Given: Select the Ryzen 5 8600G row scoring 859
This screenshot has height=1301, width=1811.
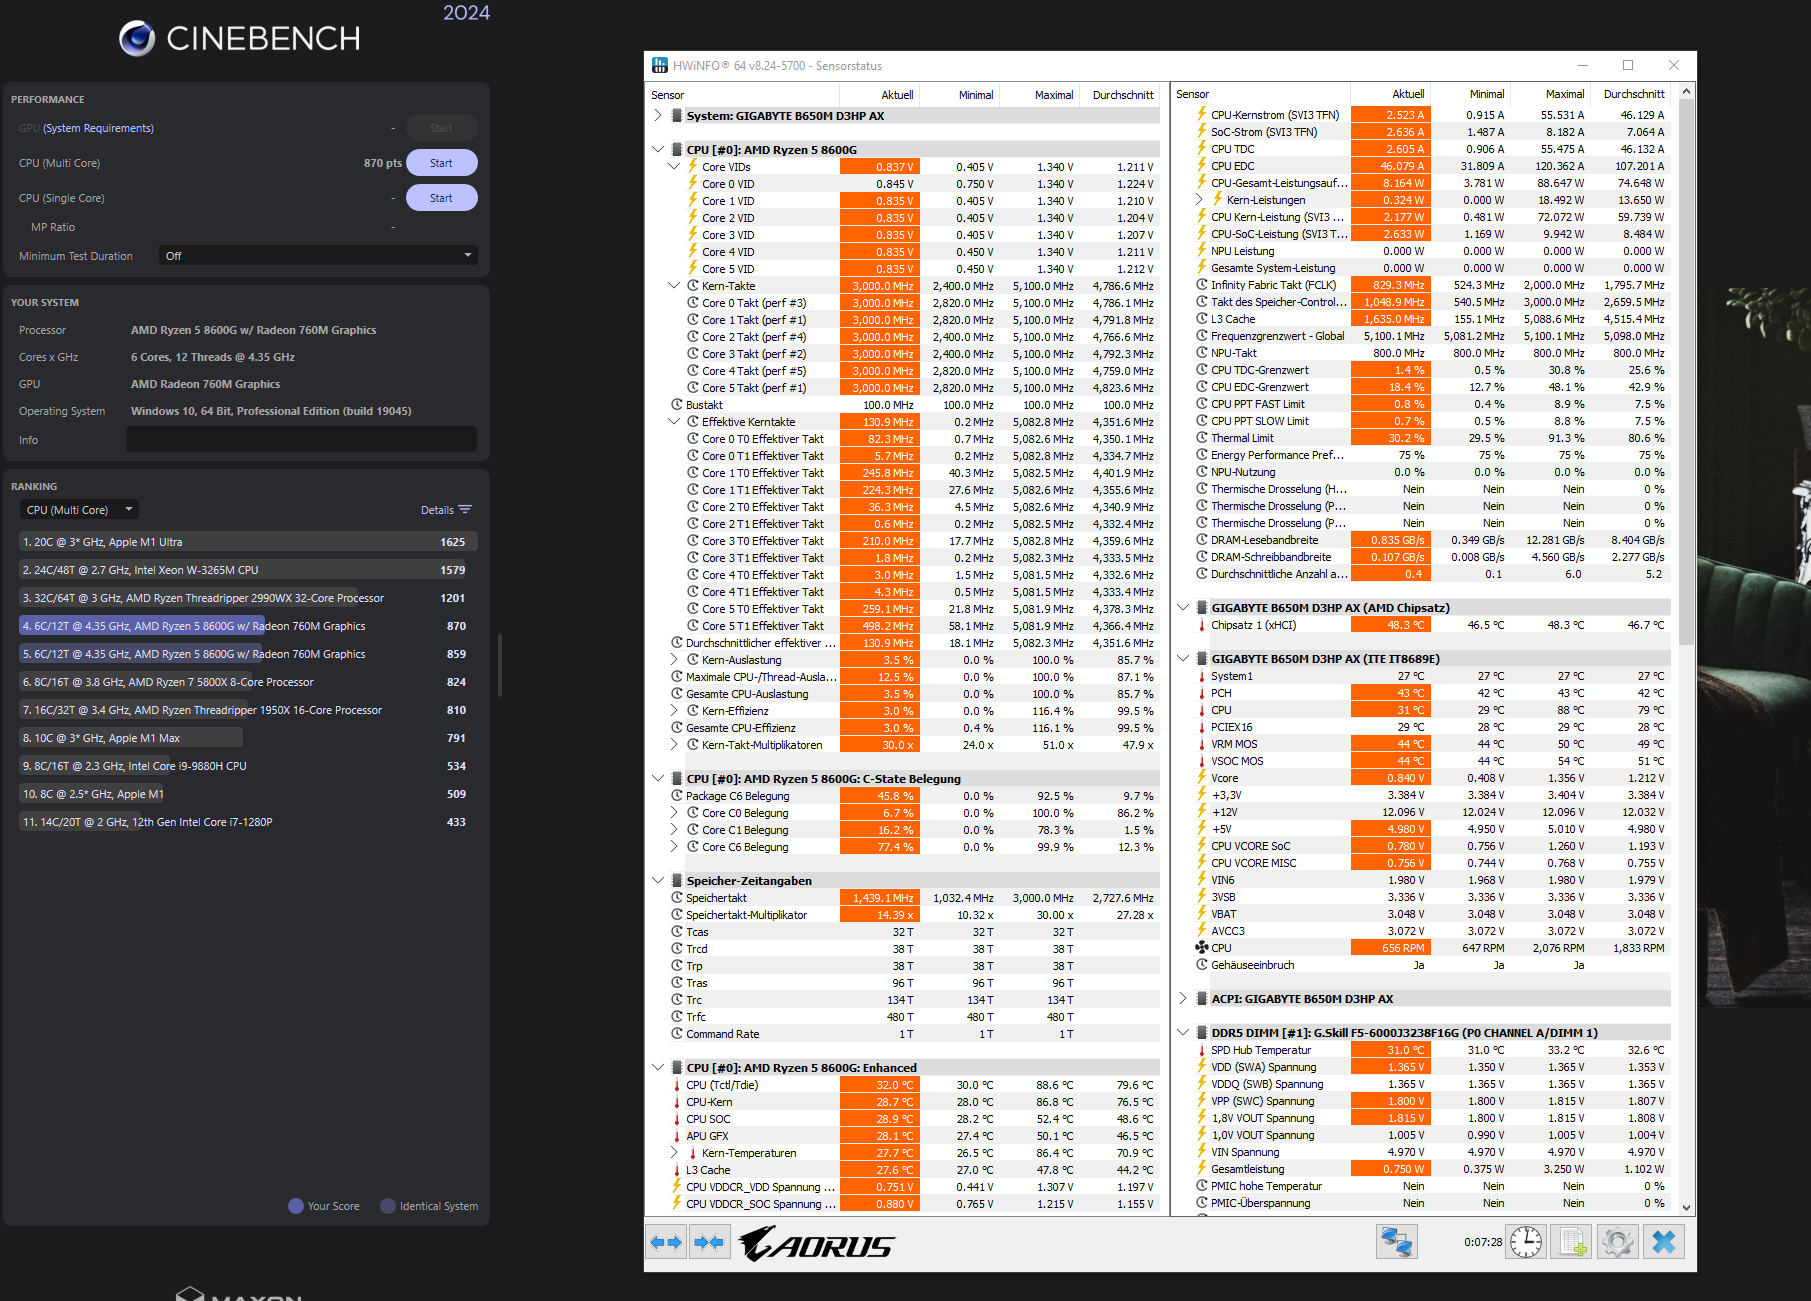Looking at the screenshot, I should click(248, 654).
